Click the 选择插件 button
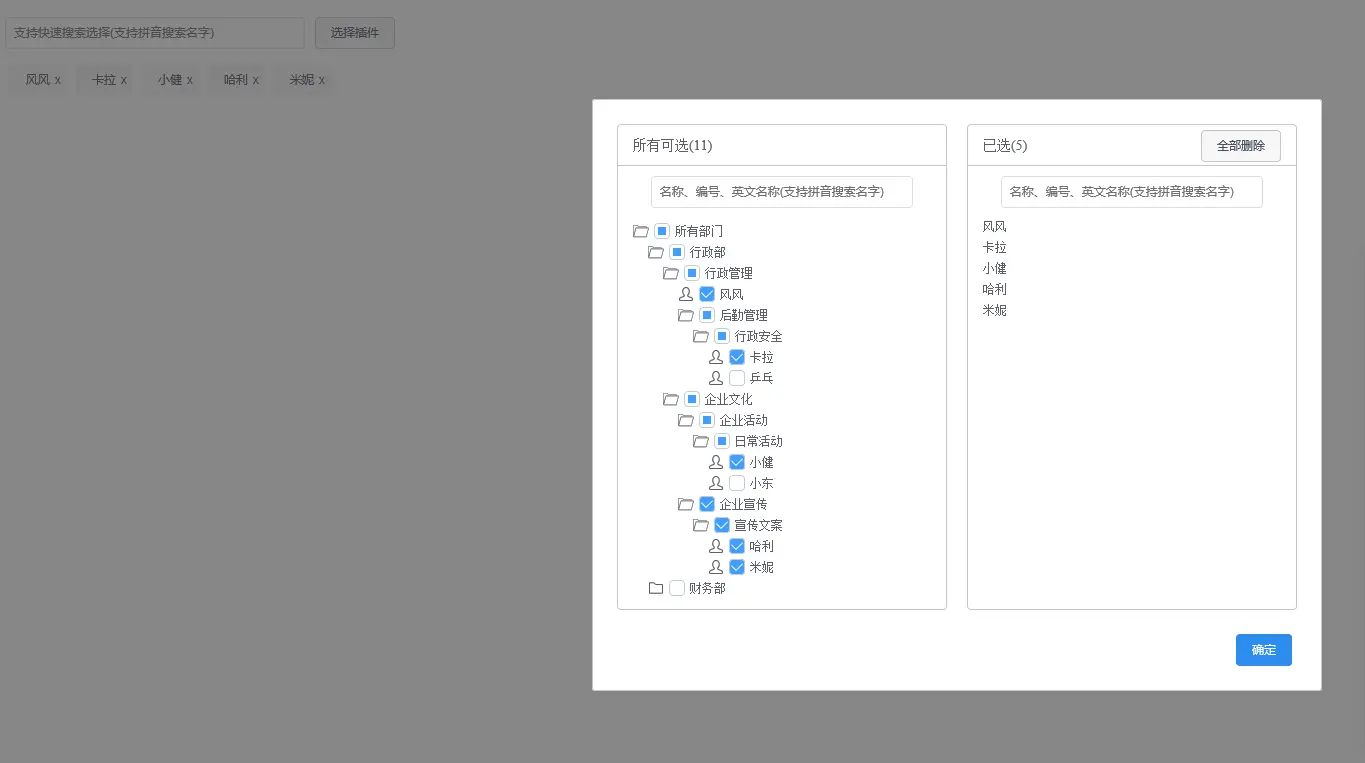Screen dimensions: 1365x763 [x=355, y=33]
